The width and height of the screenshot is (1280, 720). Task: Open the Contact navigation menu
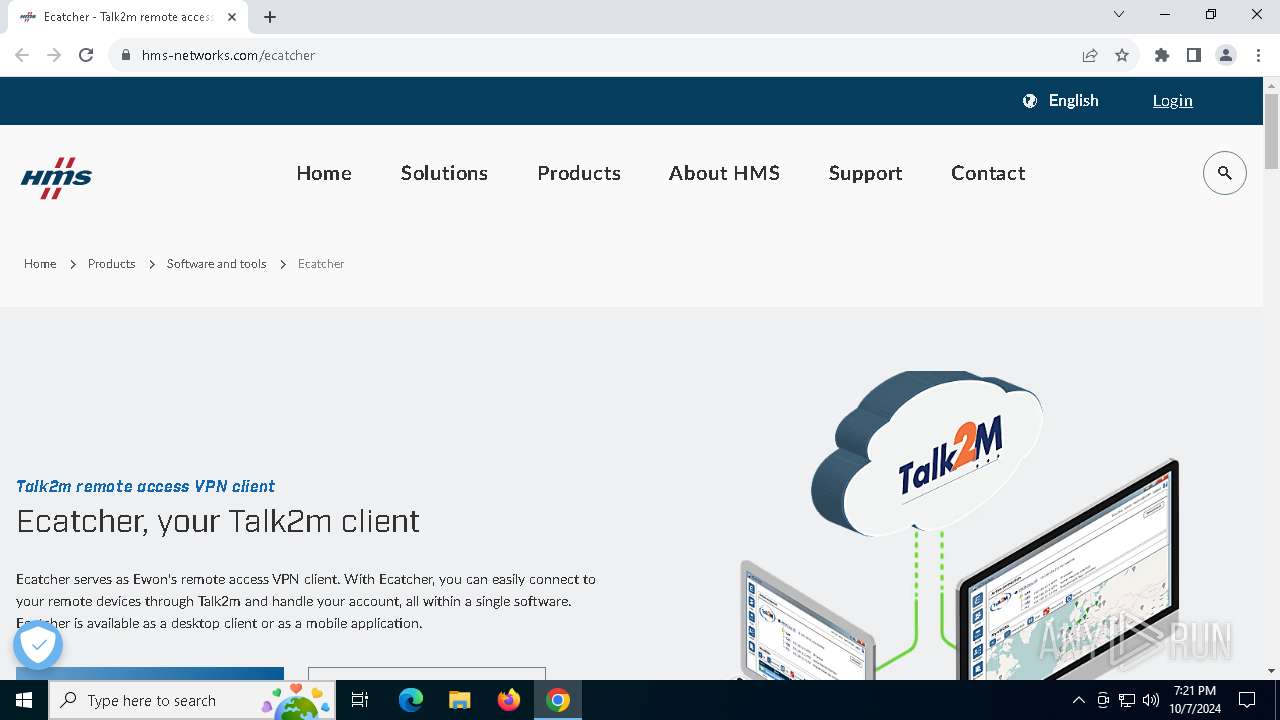click(x=988, y=173)
